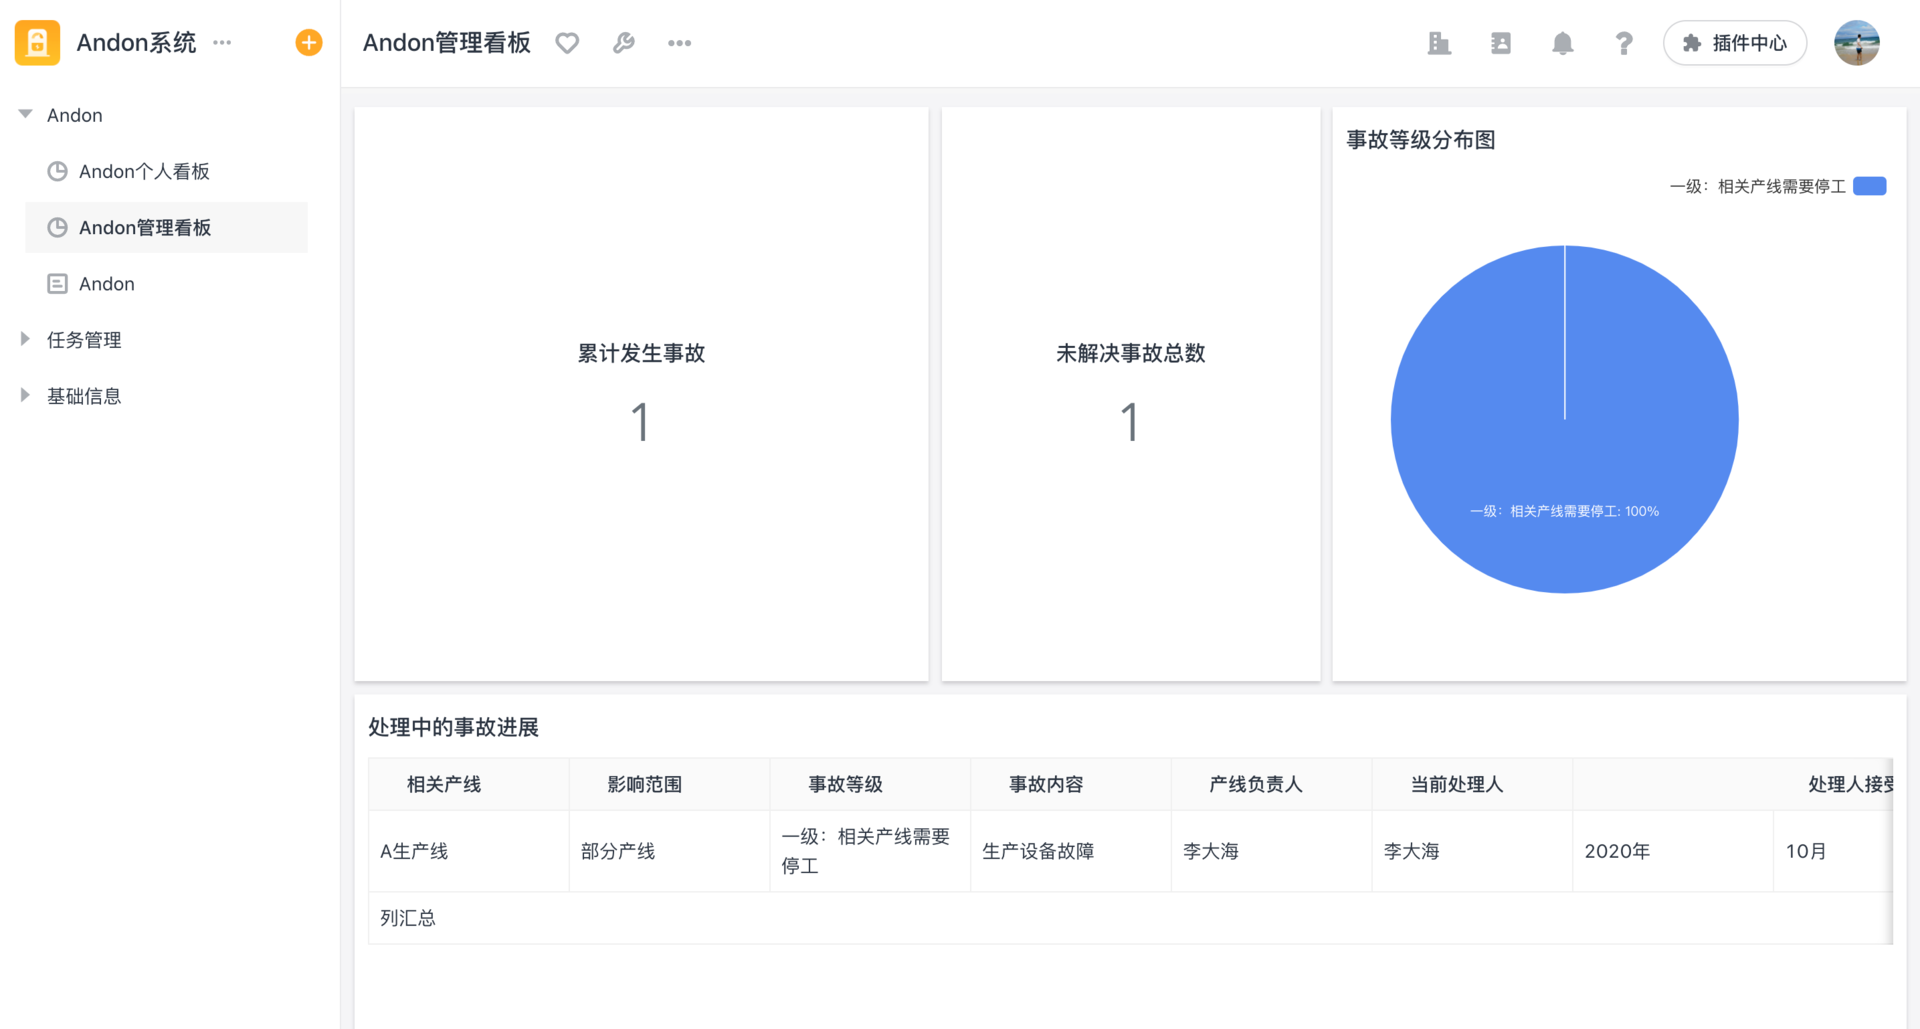This screenshot has height=1029, width=1920.
Task: Toggle the blue legend color swatch
Action: point(1869,186)
